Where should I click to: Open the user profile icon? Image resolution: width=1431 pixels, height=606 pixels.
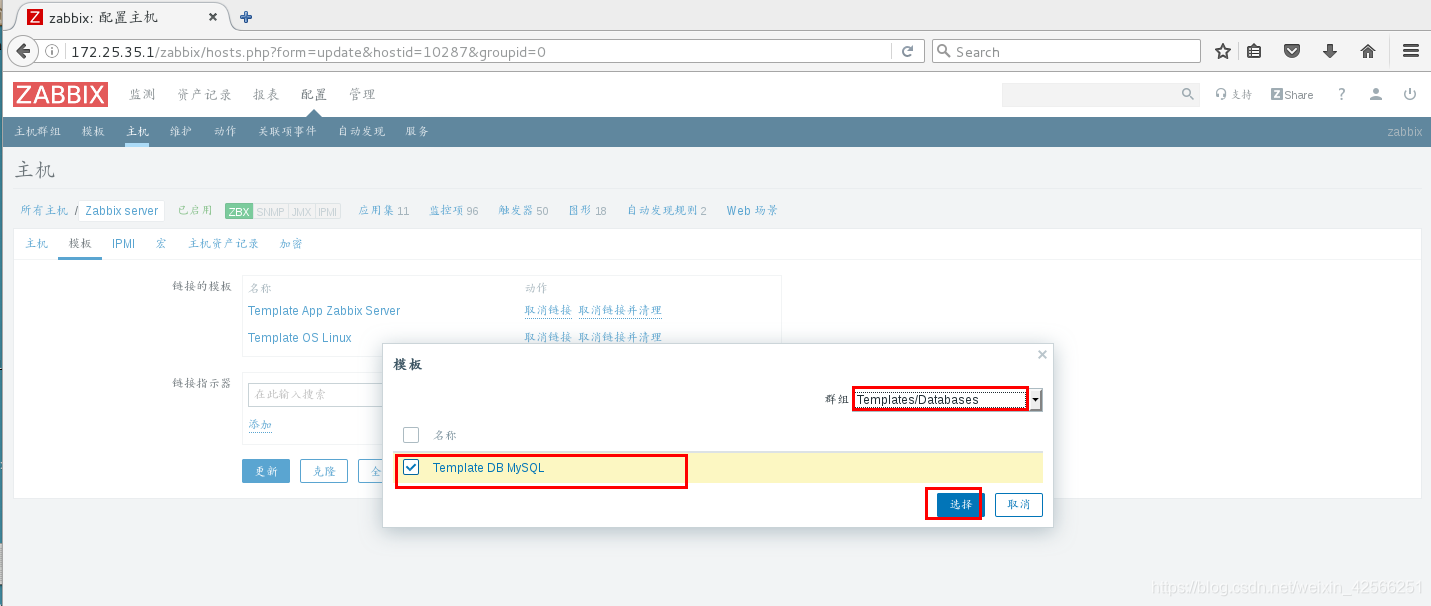pos(1376,94)
